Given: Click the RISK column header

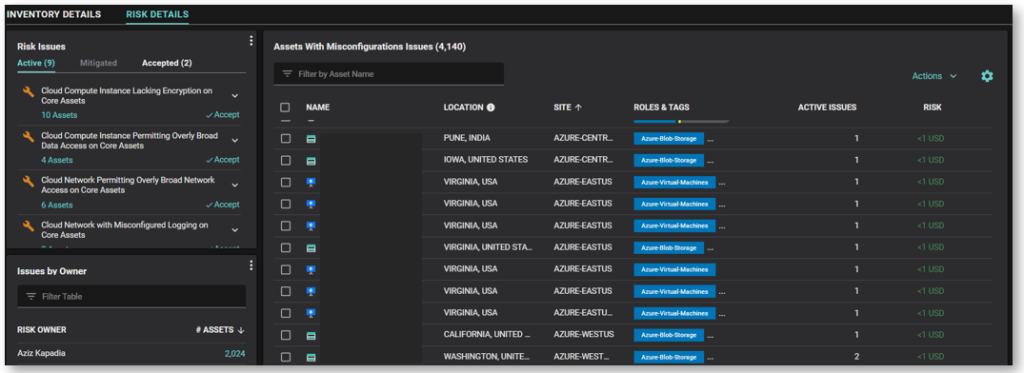Looking at the screenshot, I should 933,107.
